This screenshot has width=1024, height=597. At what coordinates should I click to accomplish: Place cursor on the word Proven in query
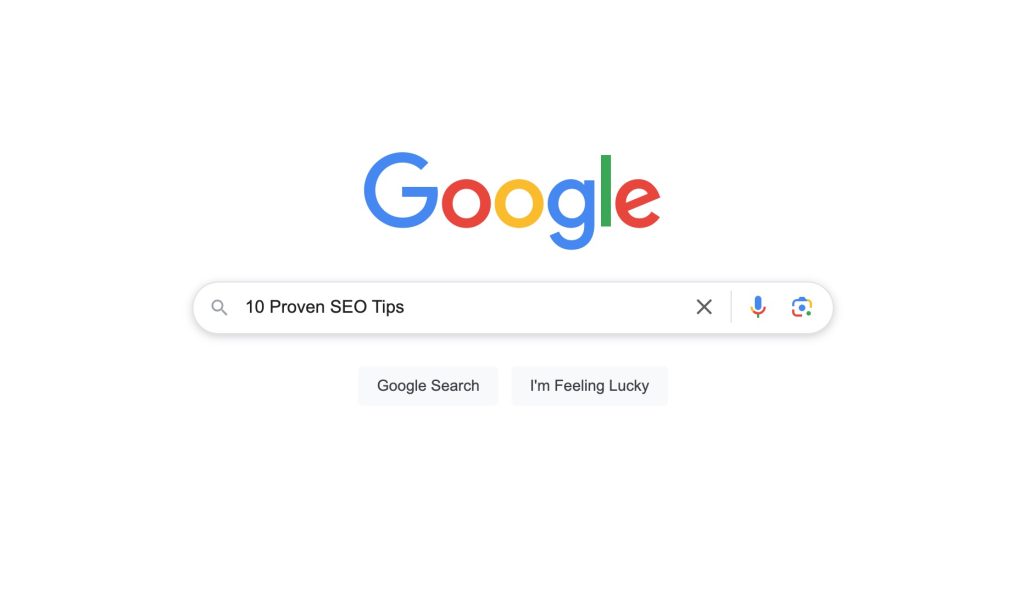(297, 307)
